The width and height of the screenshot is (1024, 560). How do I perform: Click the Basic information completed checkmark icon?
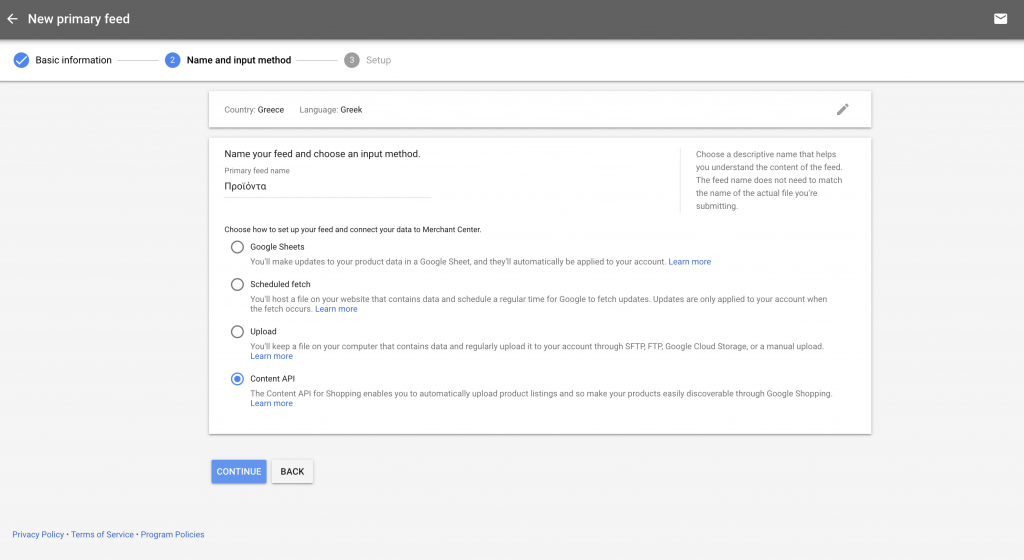(x=21, y=60)
